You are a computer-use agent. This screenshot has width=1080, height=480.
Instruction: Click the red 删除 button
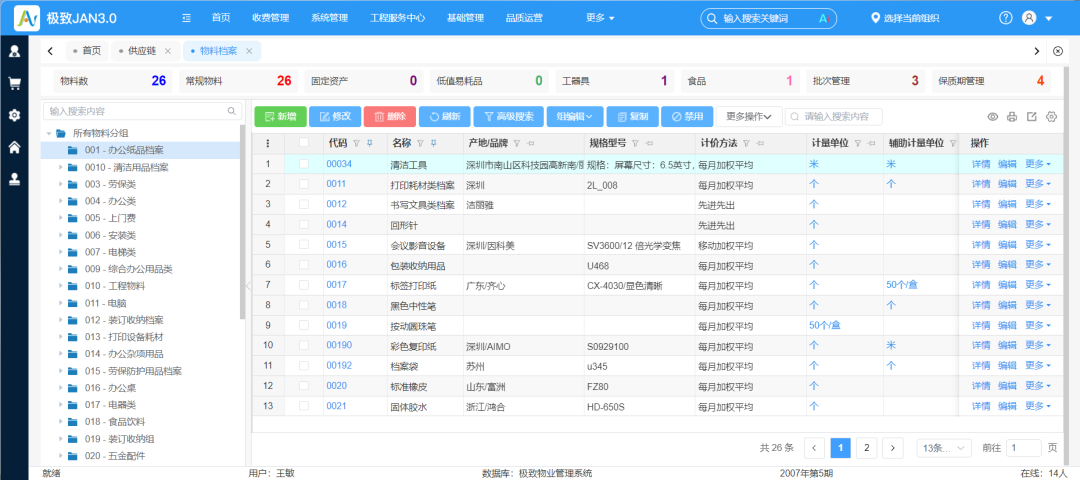click(x=390, y=116)
